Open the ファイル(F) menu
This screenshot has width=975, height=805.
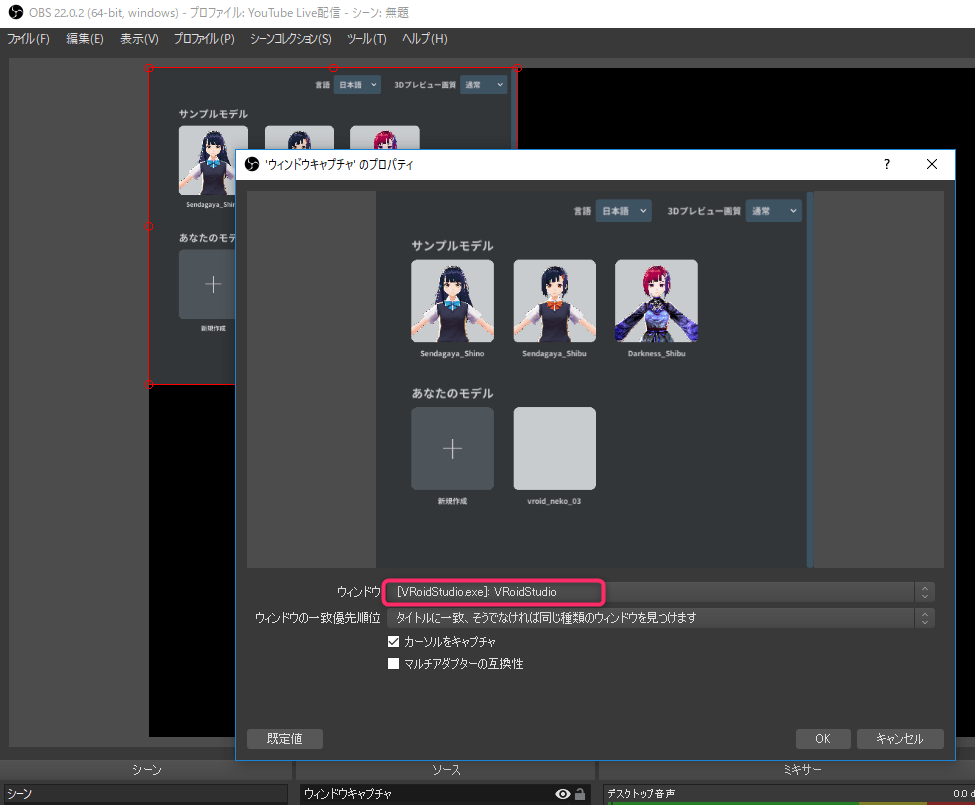[x=28, y=39]
